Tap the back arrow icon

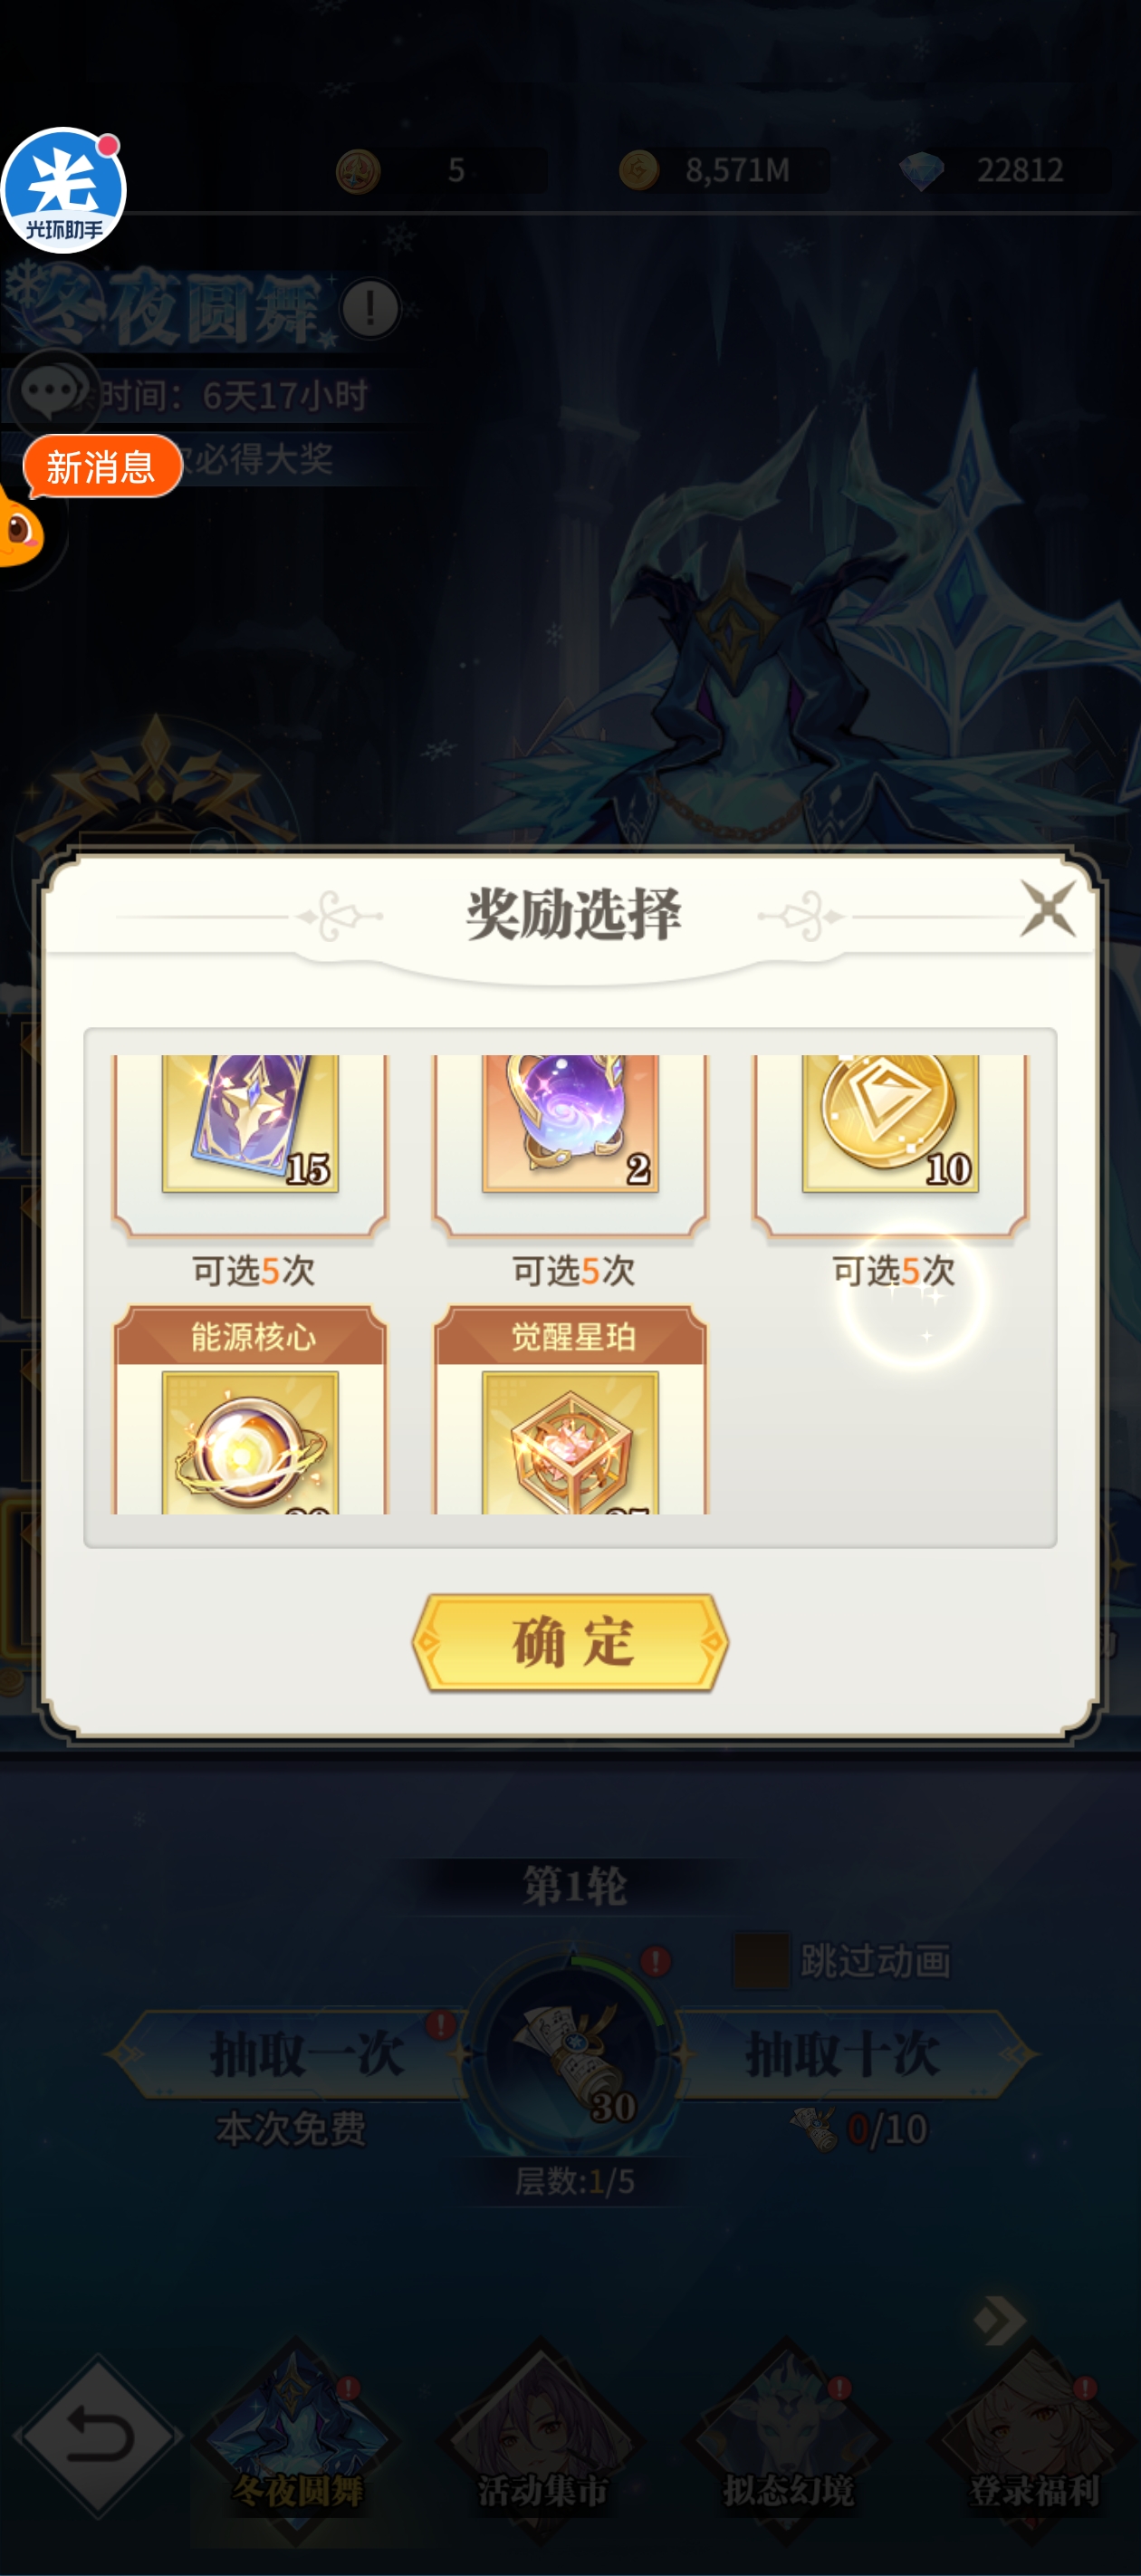(98, 2436)
